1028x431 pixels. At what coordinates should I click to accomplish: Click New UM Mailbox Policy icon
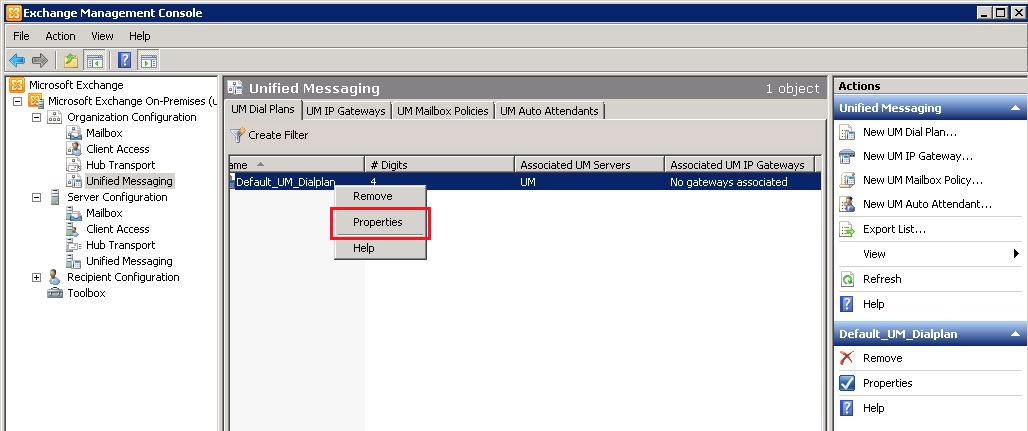pos(847,180)
